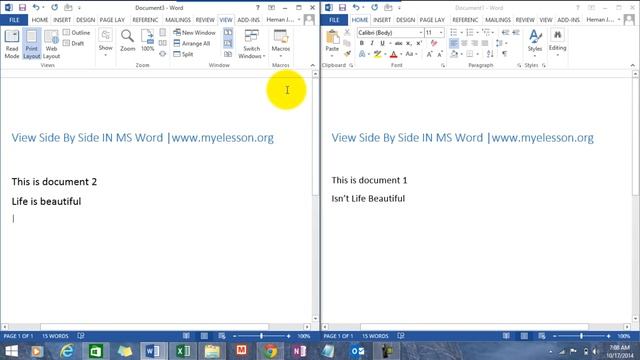
Task: Save Document3 using Quick Access save icon
Action: pos(22,7)
